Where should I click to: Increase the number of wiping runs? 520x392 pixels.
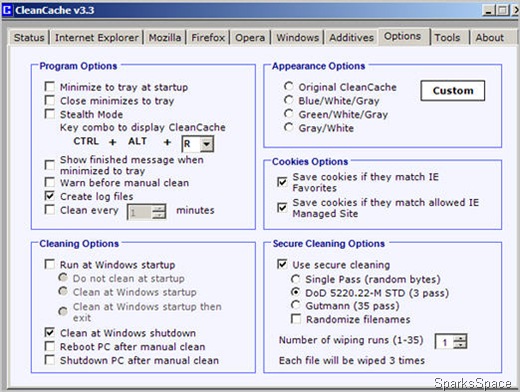point(460,338)
